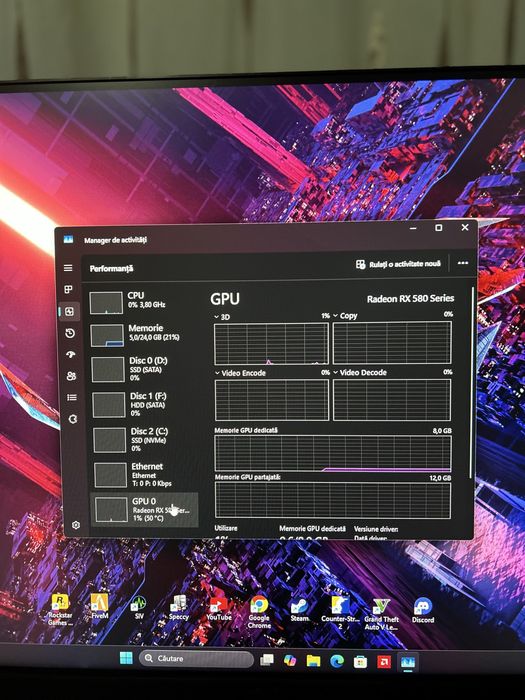Viewport: 525px width, 700px height.
Task: Open Task Manager settings gear
Action: coord(76,525)
